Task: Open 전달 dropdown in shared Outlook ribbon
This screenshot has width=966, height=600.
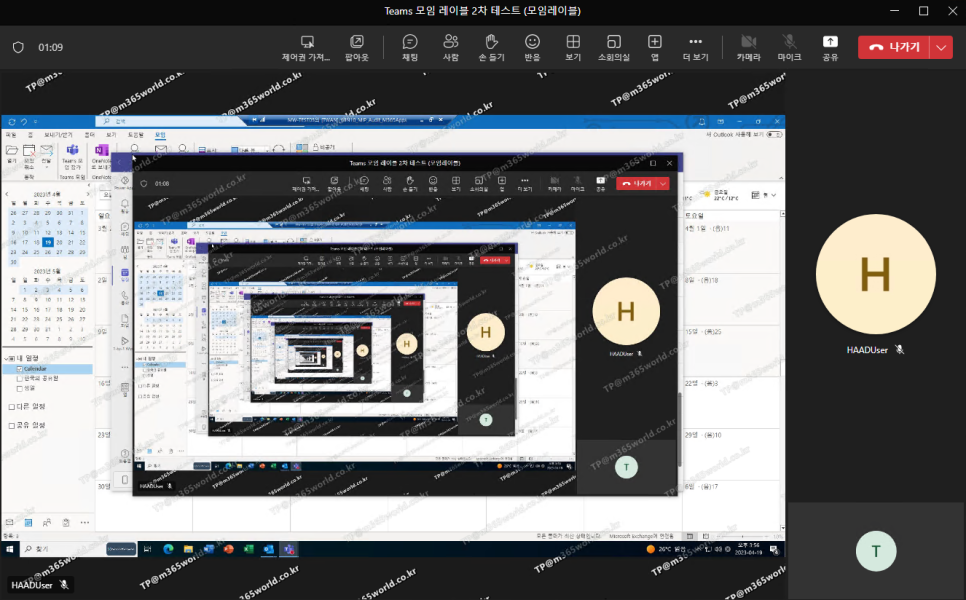Action: (47, 166)
